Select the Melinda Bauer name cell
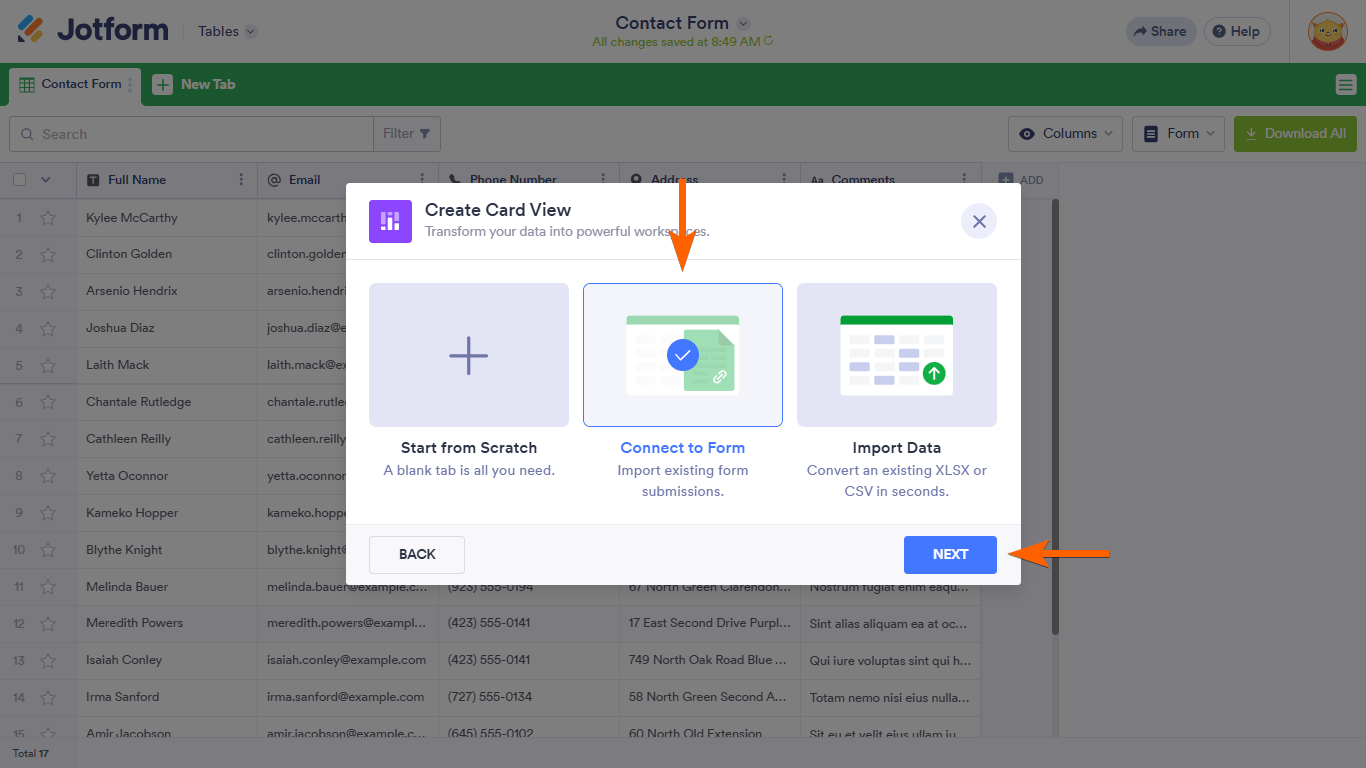 pyautogui.click(x=167, y=588)
